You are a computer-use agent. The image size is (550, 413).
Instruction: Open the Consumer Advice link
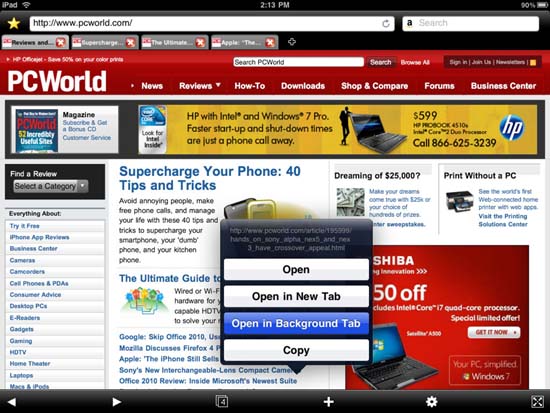pos(35,295)
